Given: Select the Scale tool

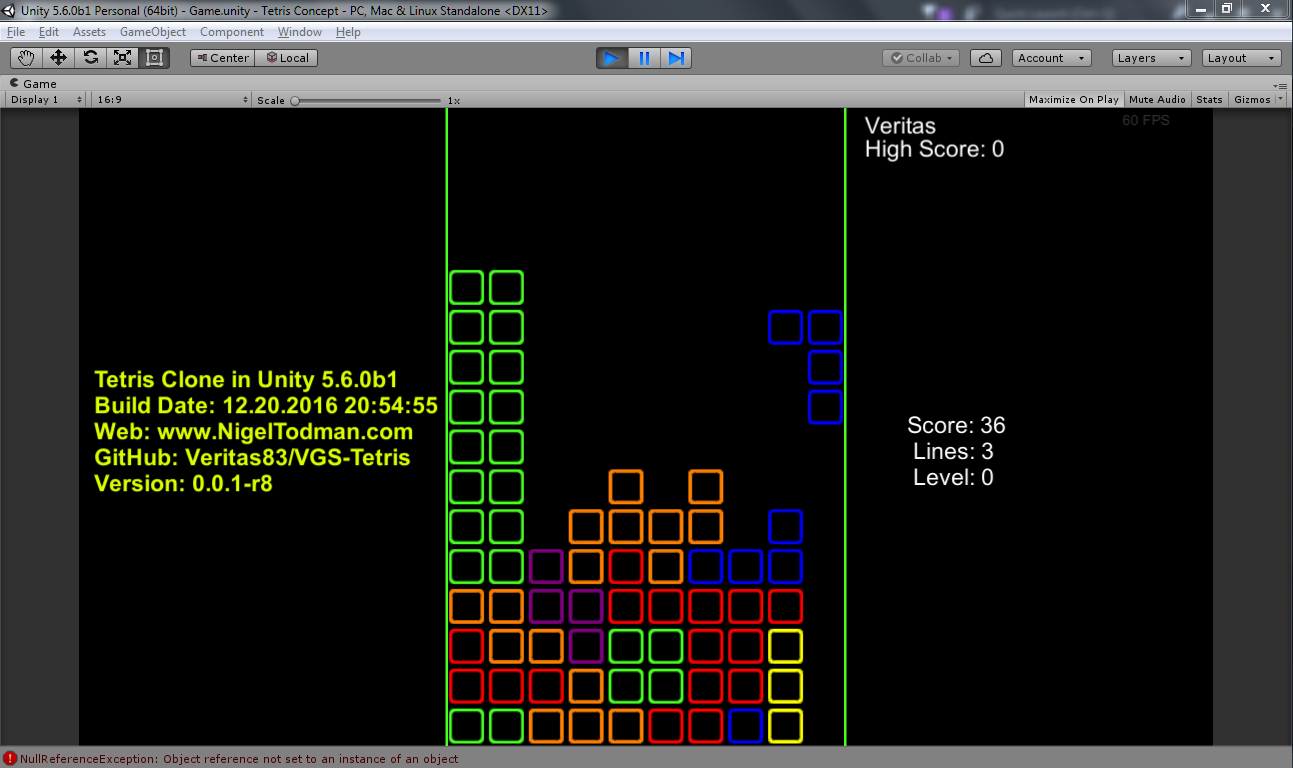Looking at the screenshot, I should [x=122, y=57].
